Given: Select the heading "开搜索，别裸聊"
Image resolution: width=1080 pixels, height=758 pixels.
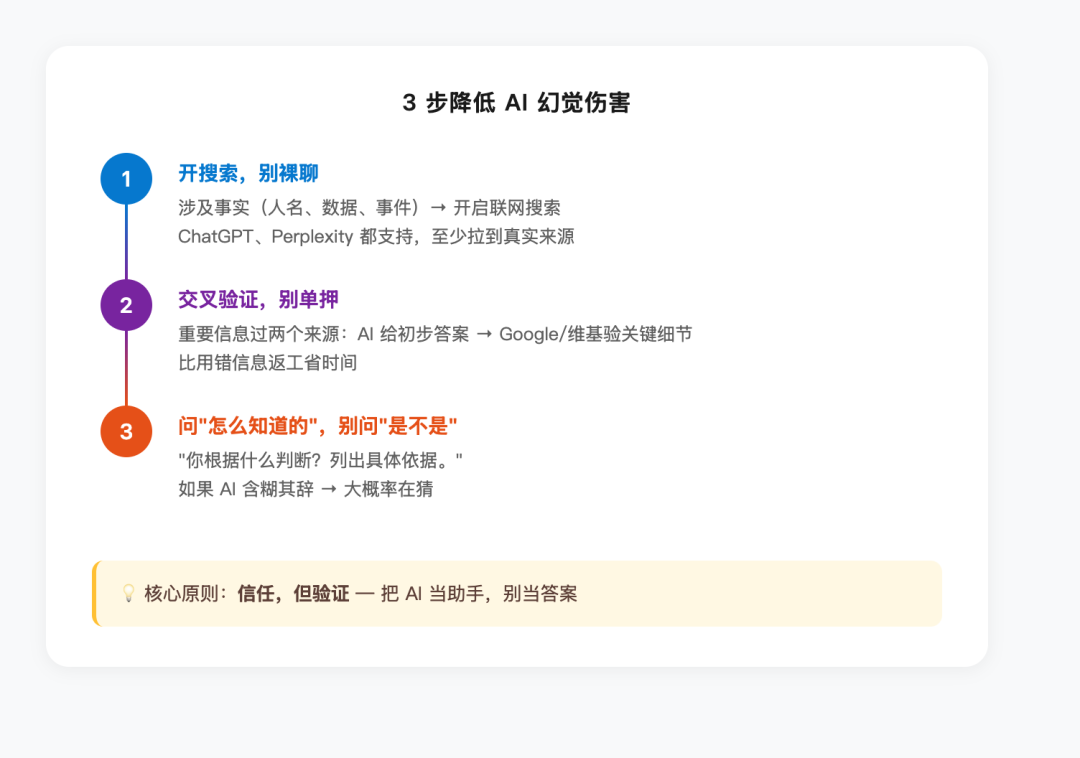Looking at the screenshot, I should pos(248,173).
